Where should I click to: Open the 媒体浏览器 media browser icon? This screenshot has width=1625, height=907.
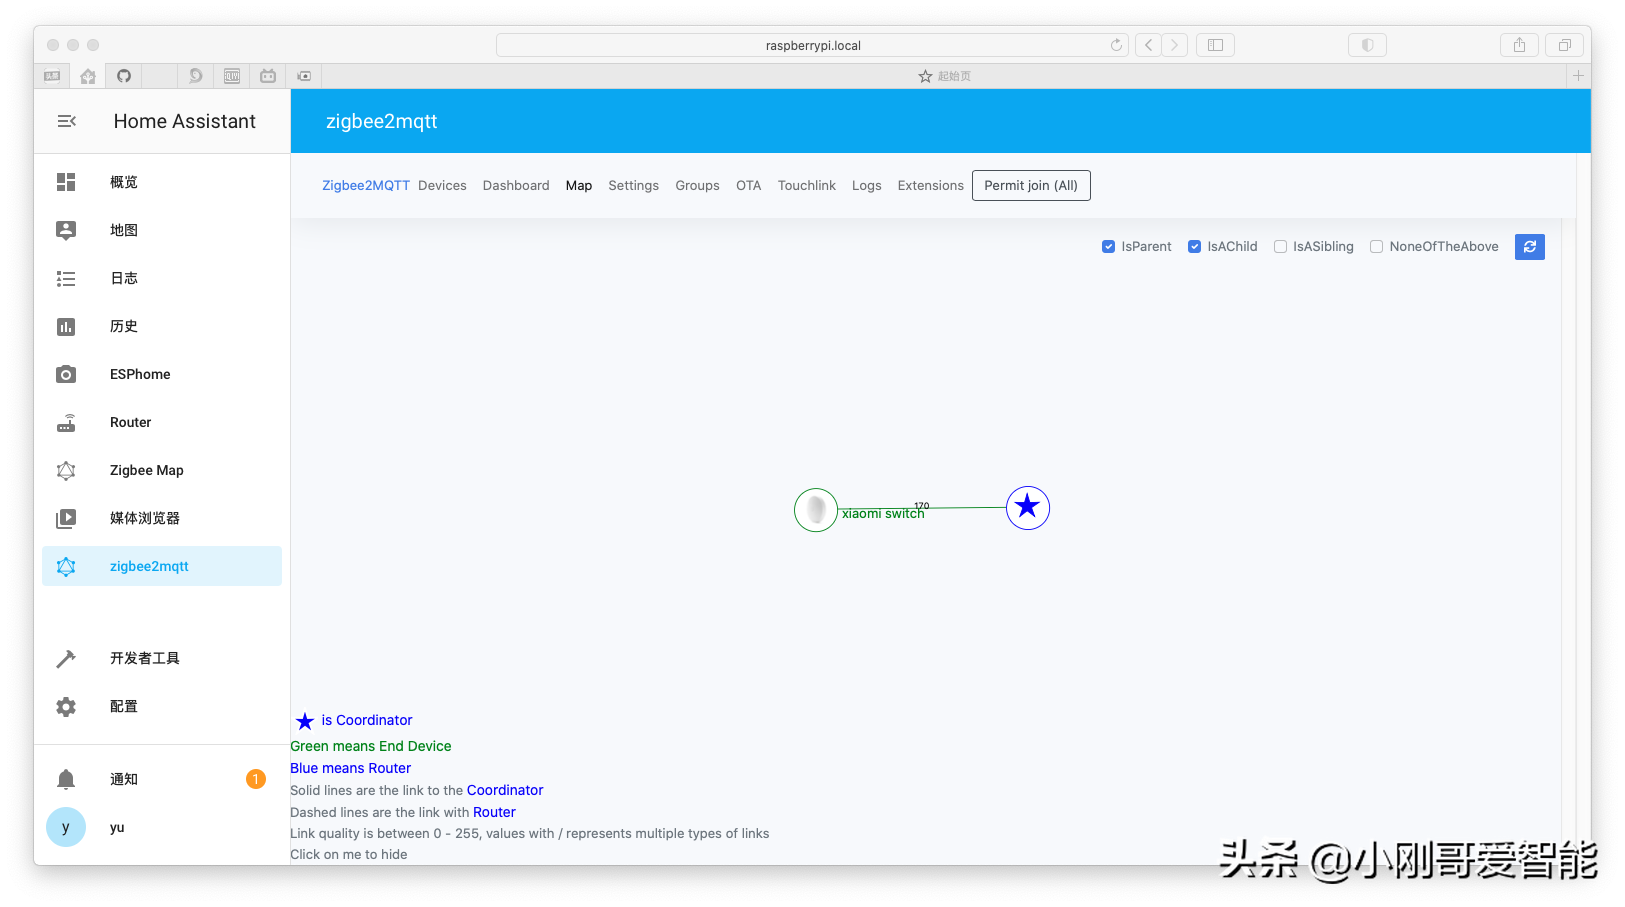66,518
